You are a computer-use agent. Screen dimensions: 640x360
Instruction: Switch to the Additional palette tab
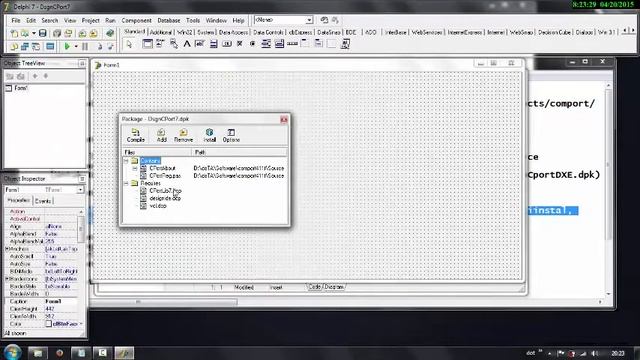160,32
